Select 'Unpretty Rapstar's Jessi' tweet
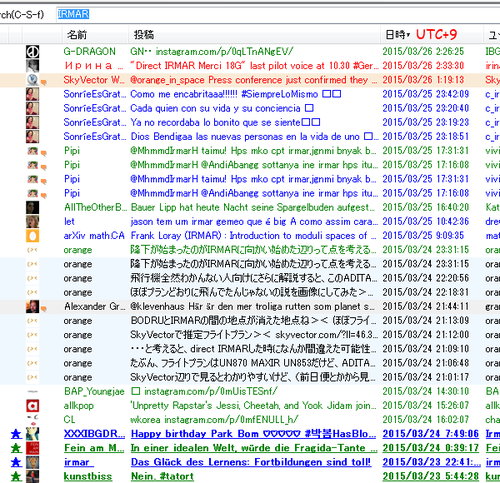This screenshot has height=483, width=500. (253, 406)
